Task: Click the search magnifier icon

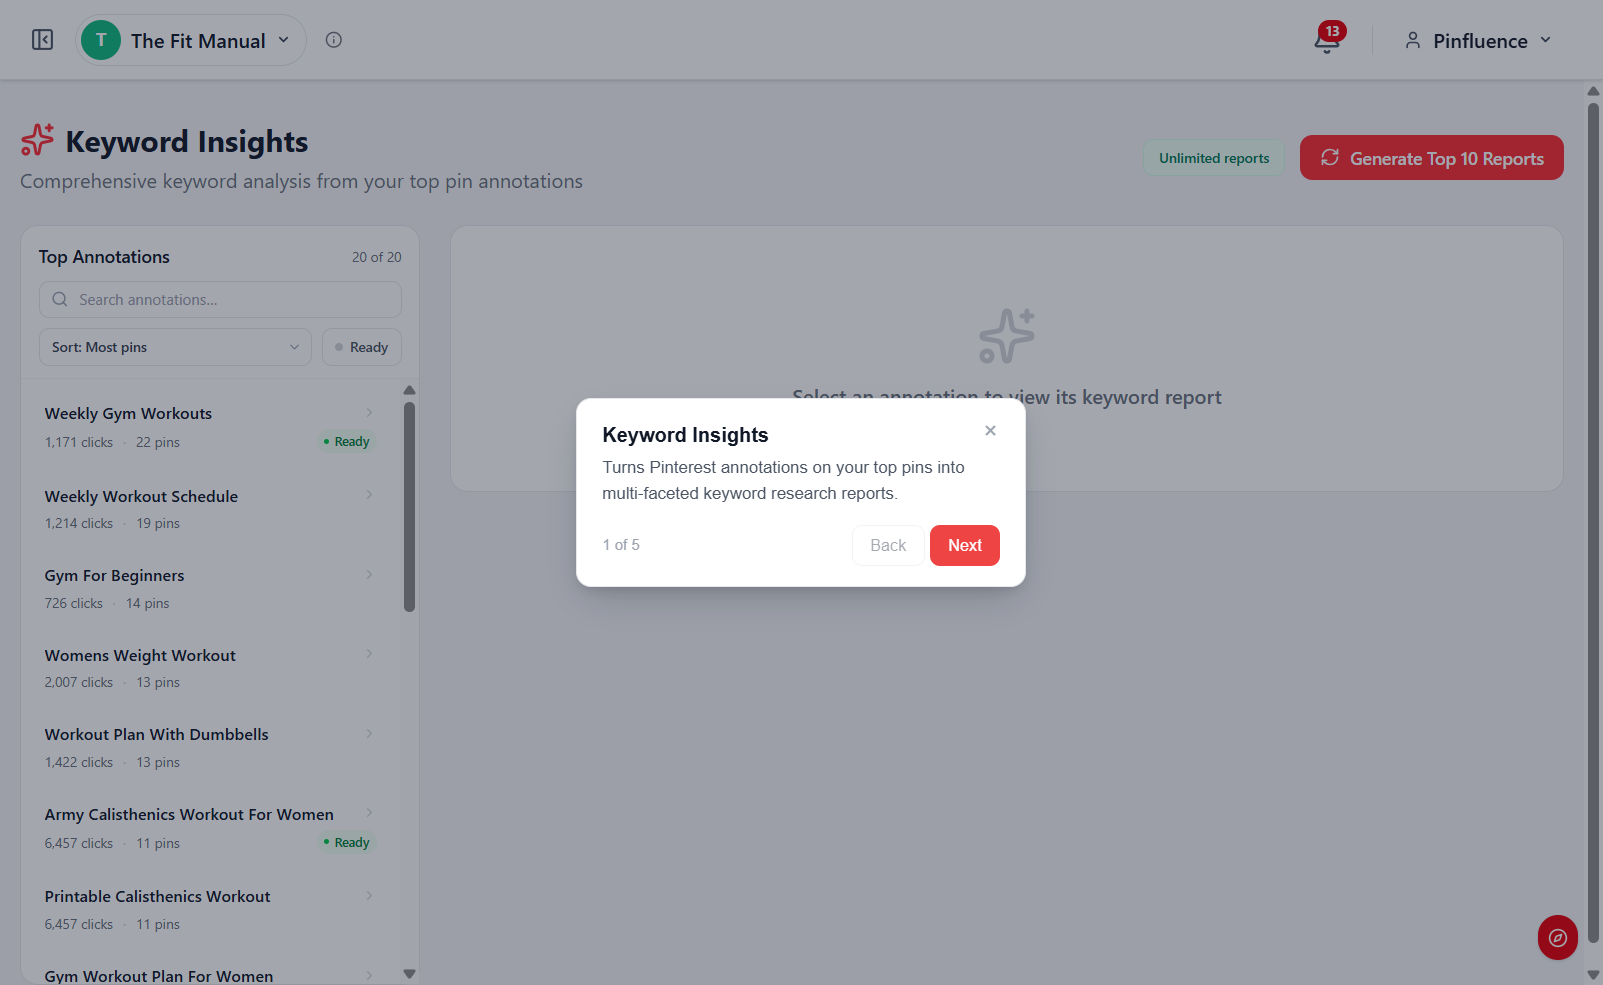Action: 60,299
